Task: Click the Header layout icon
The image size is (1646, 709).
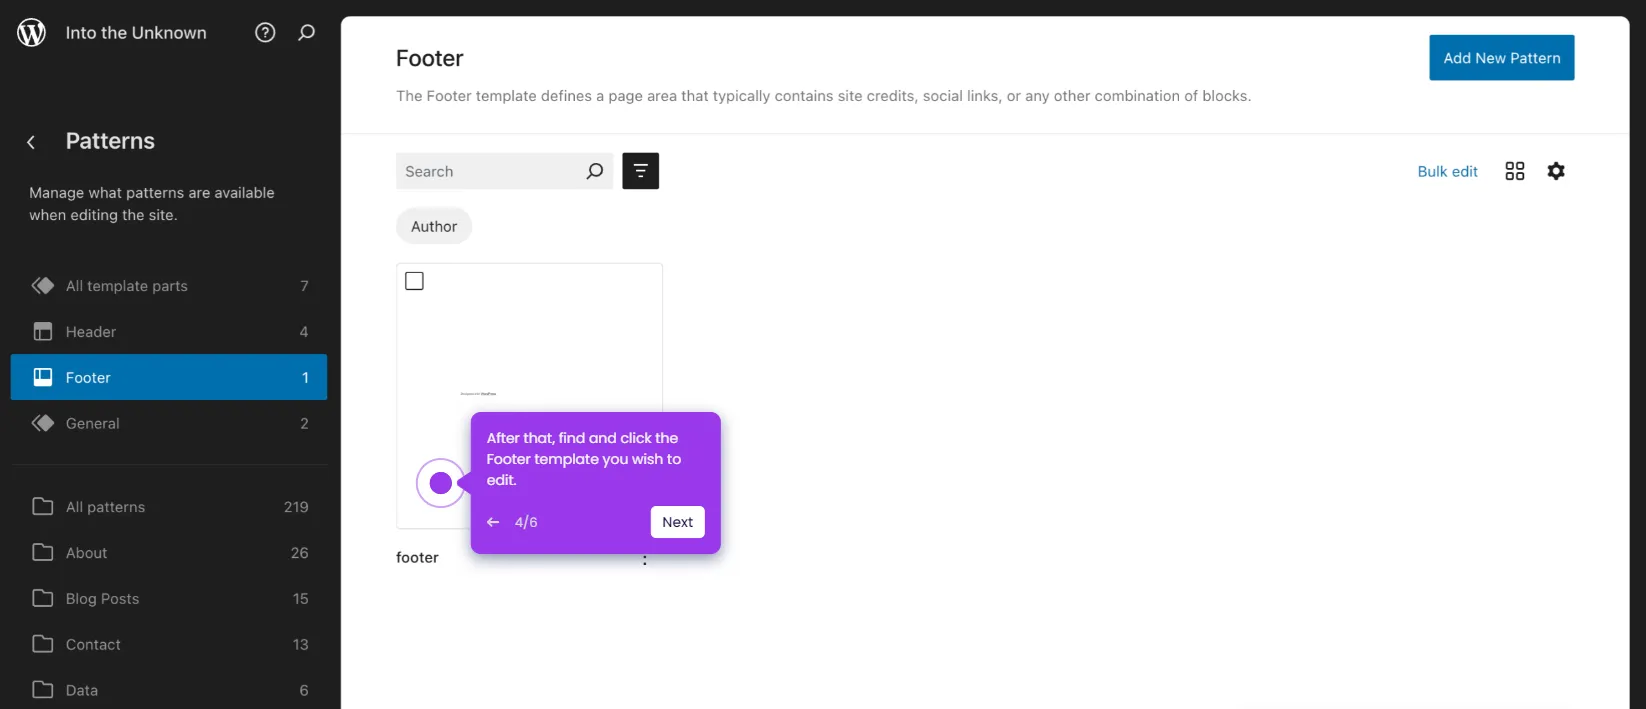Action: click(x=43, y=332)
